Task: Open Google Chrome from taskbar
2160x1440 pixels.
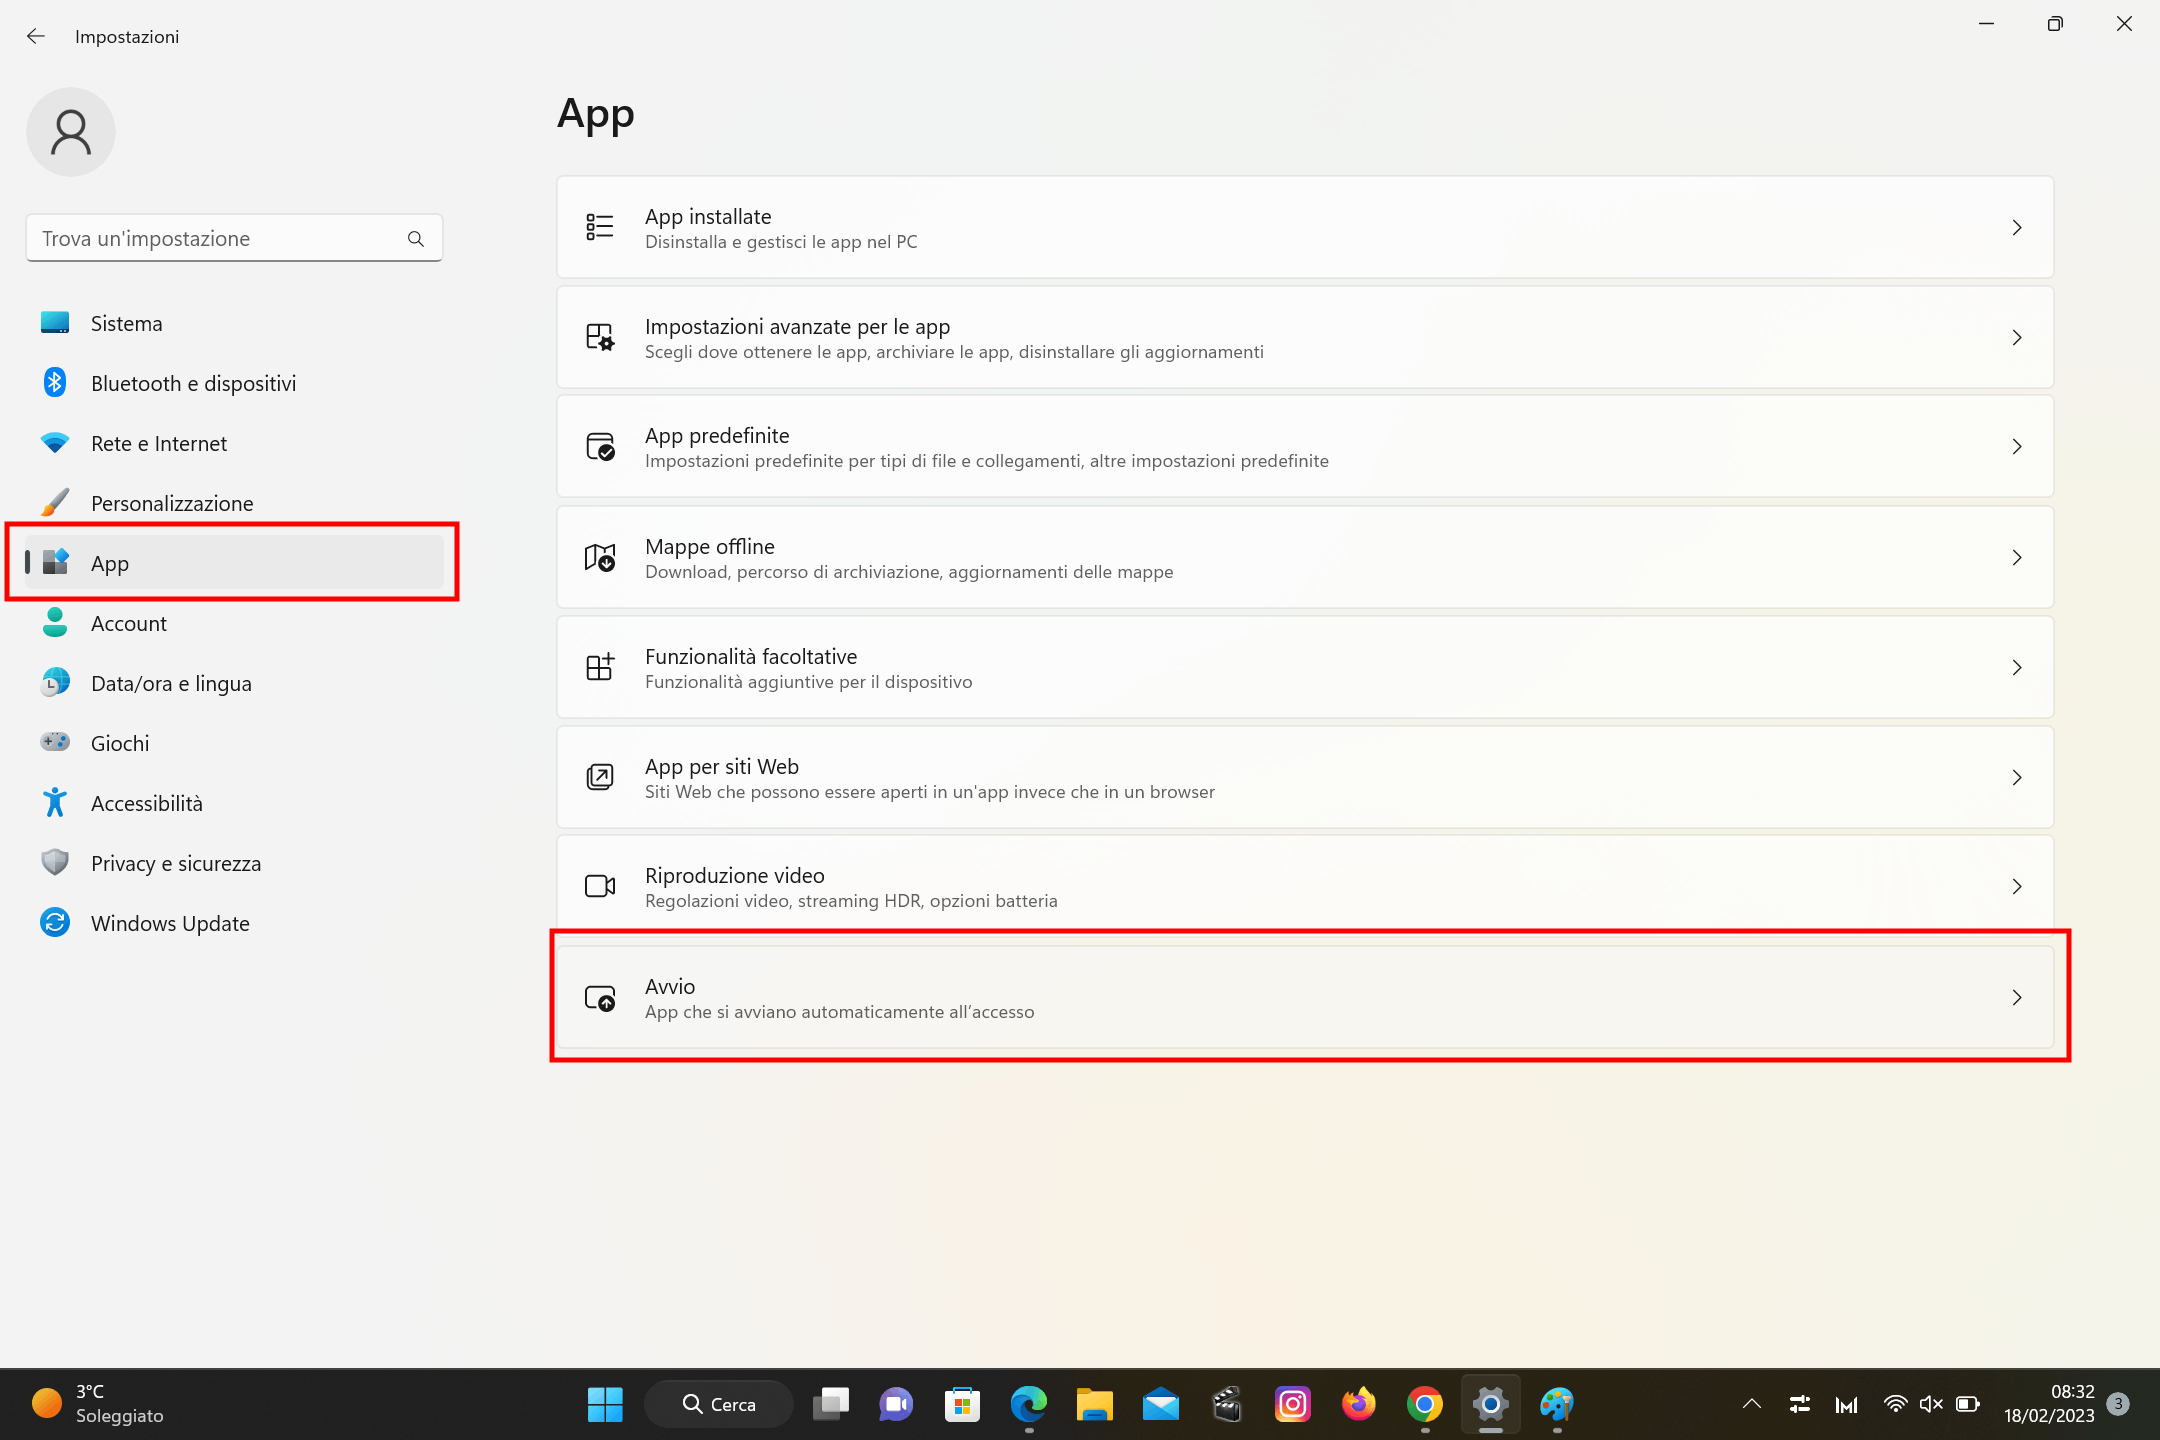Action: 1424,1405
